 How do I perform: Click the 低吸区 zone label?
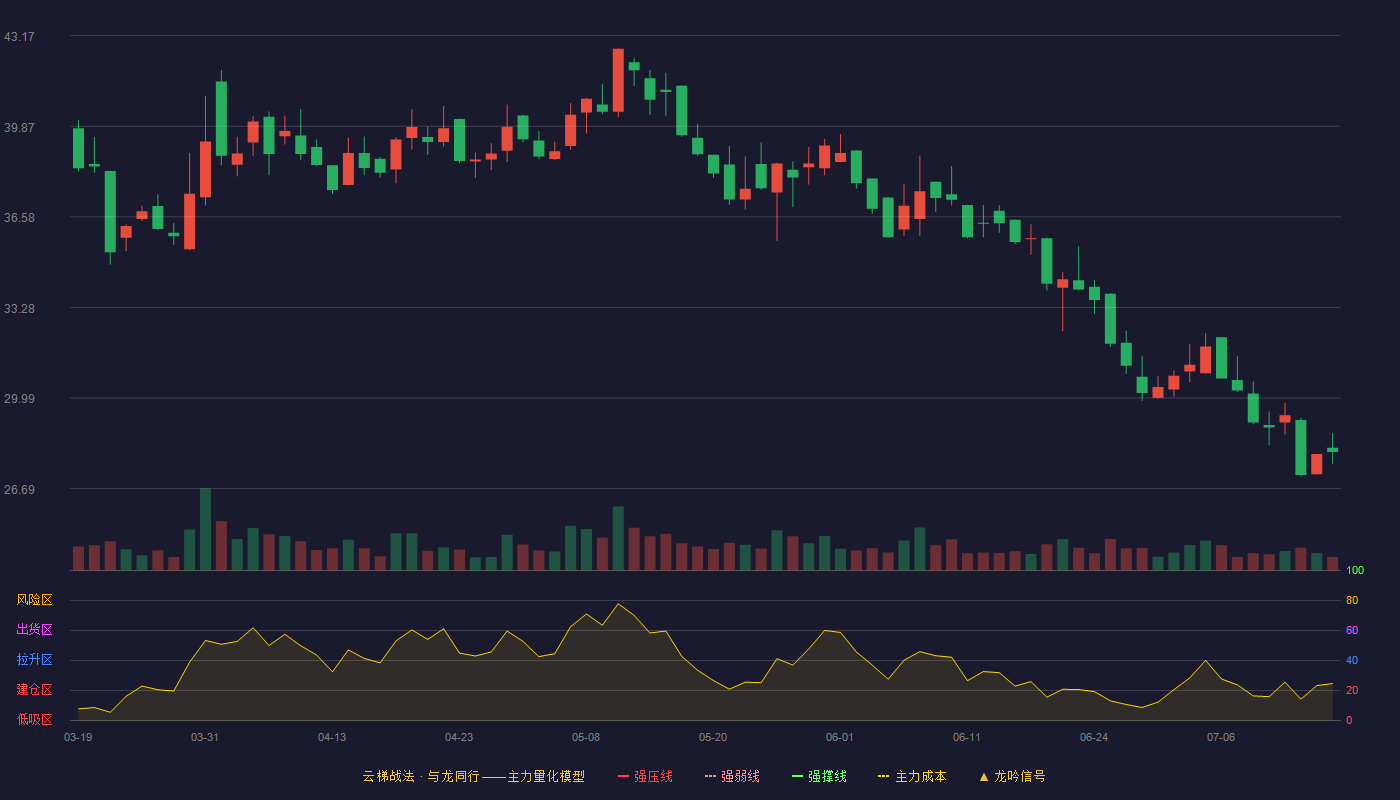(x=34, y=719)
